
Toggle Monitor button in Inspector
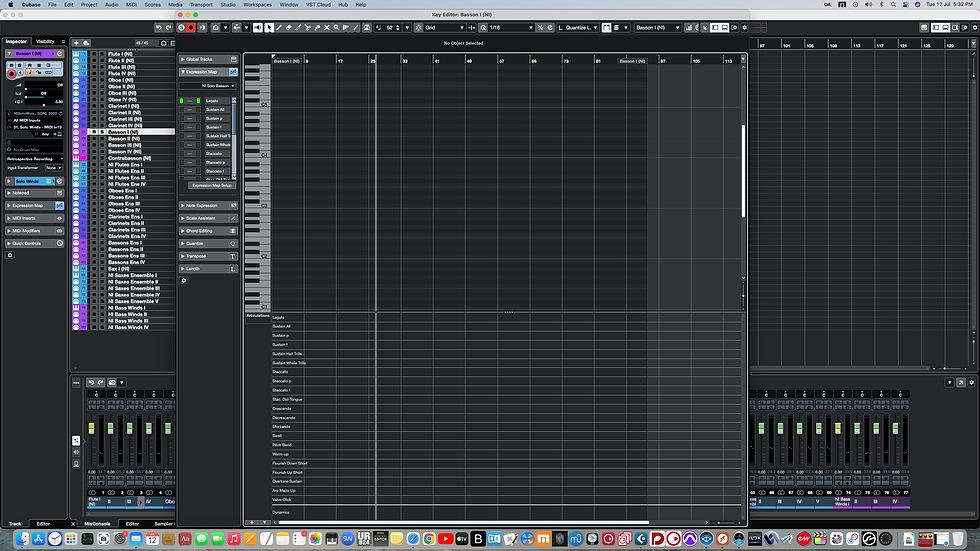click(20, 73)
